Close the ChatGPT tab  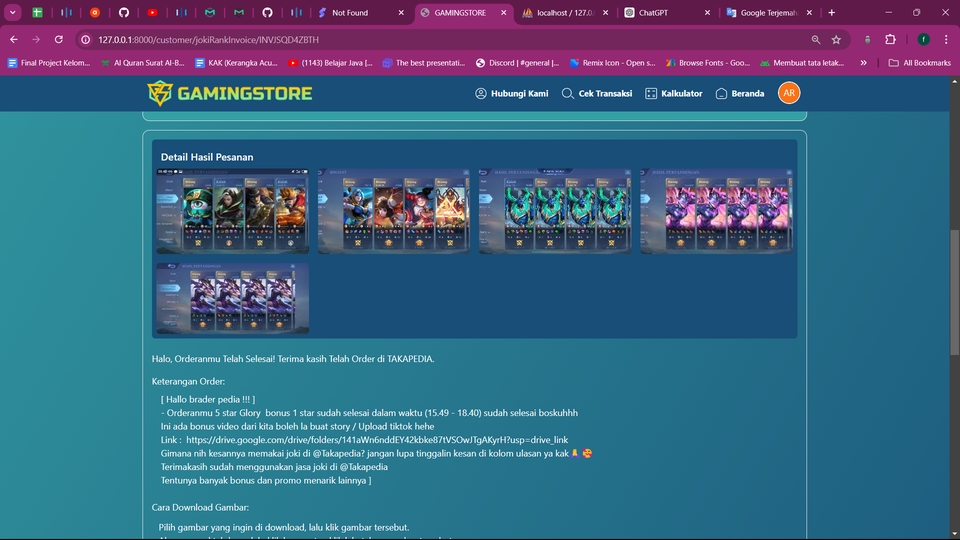707,12
